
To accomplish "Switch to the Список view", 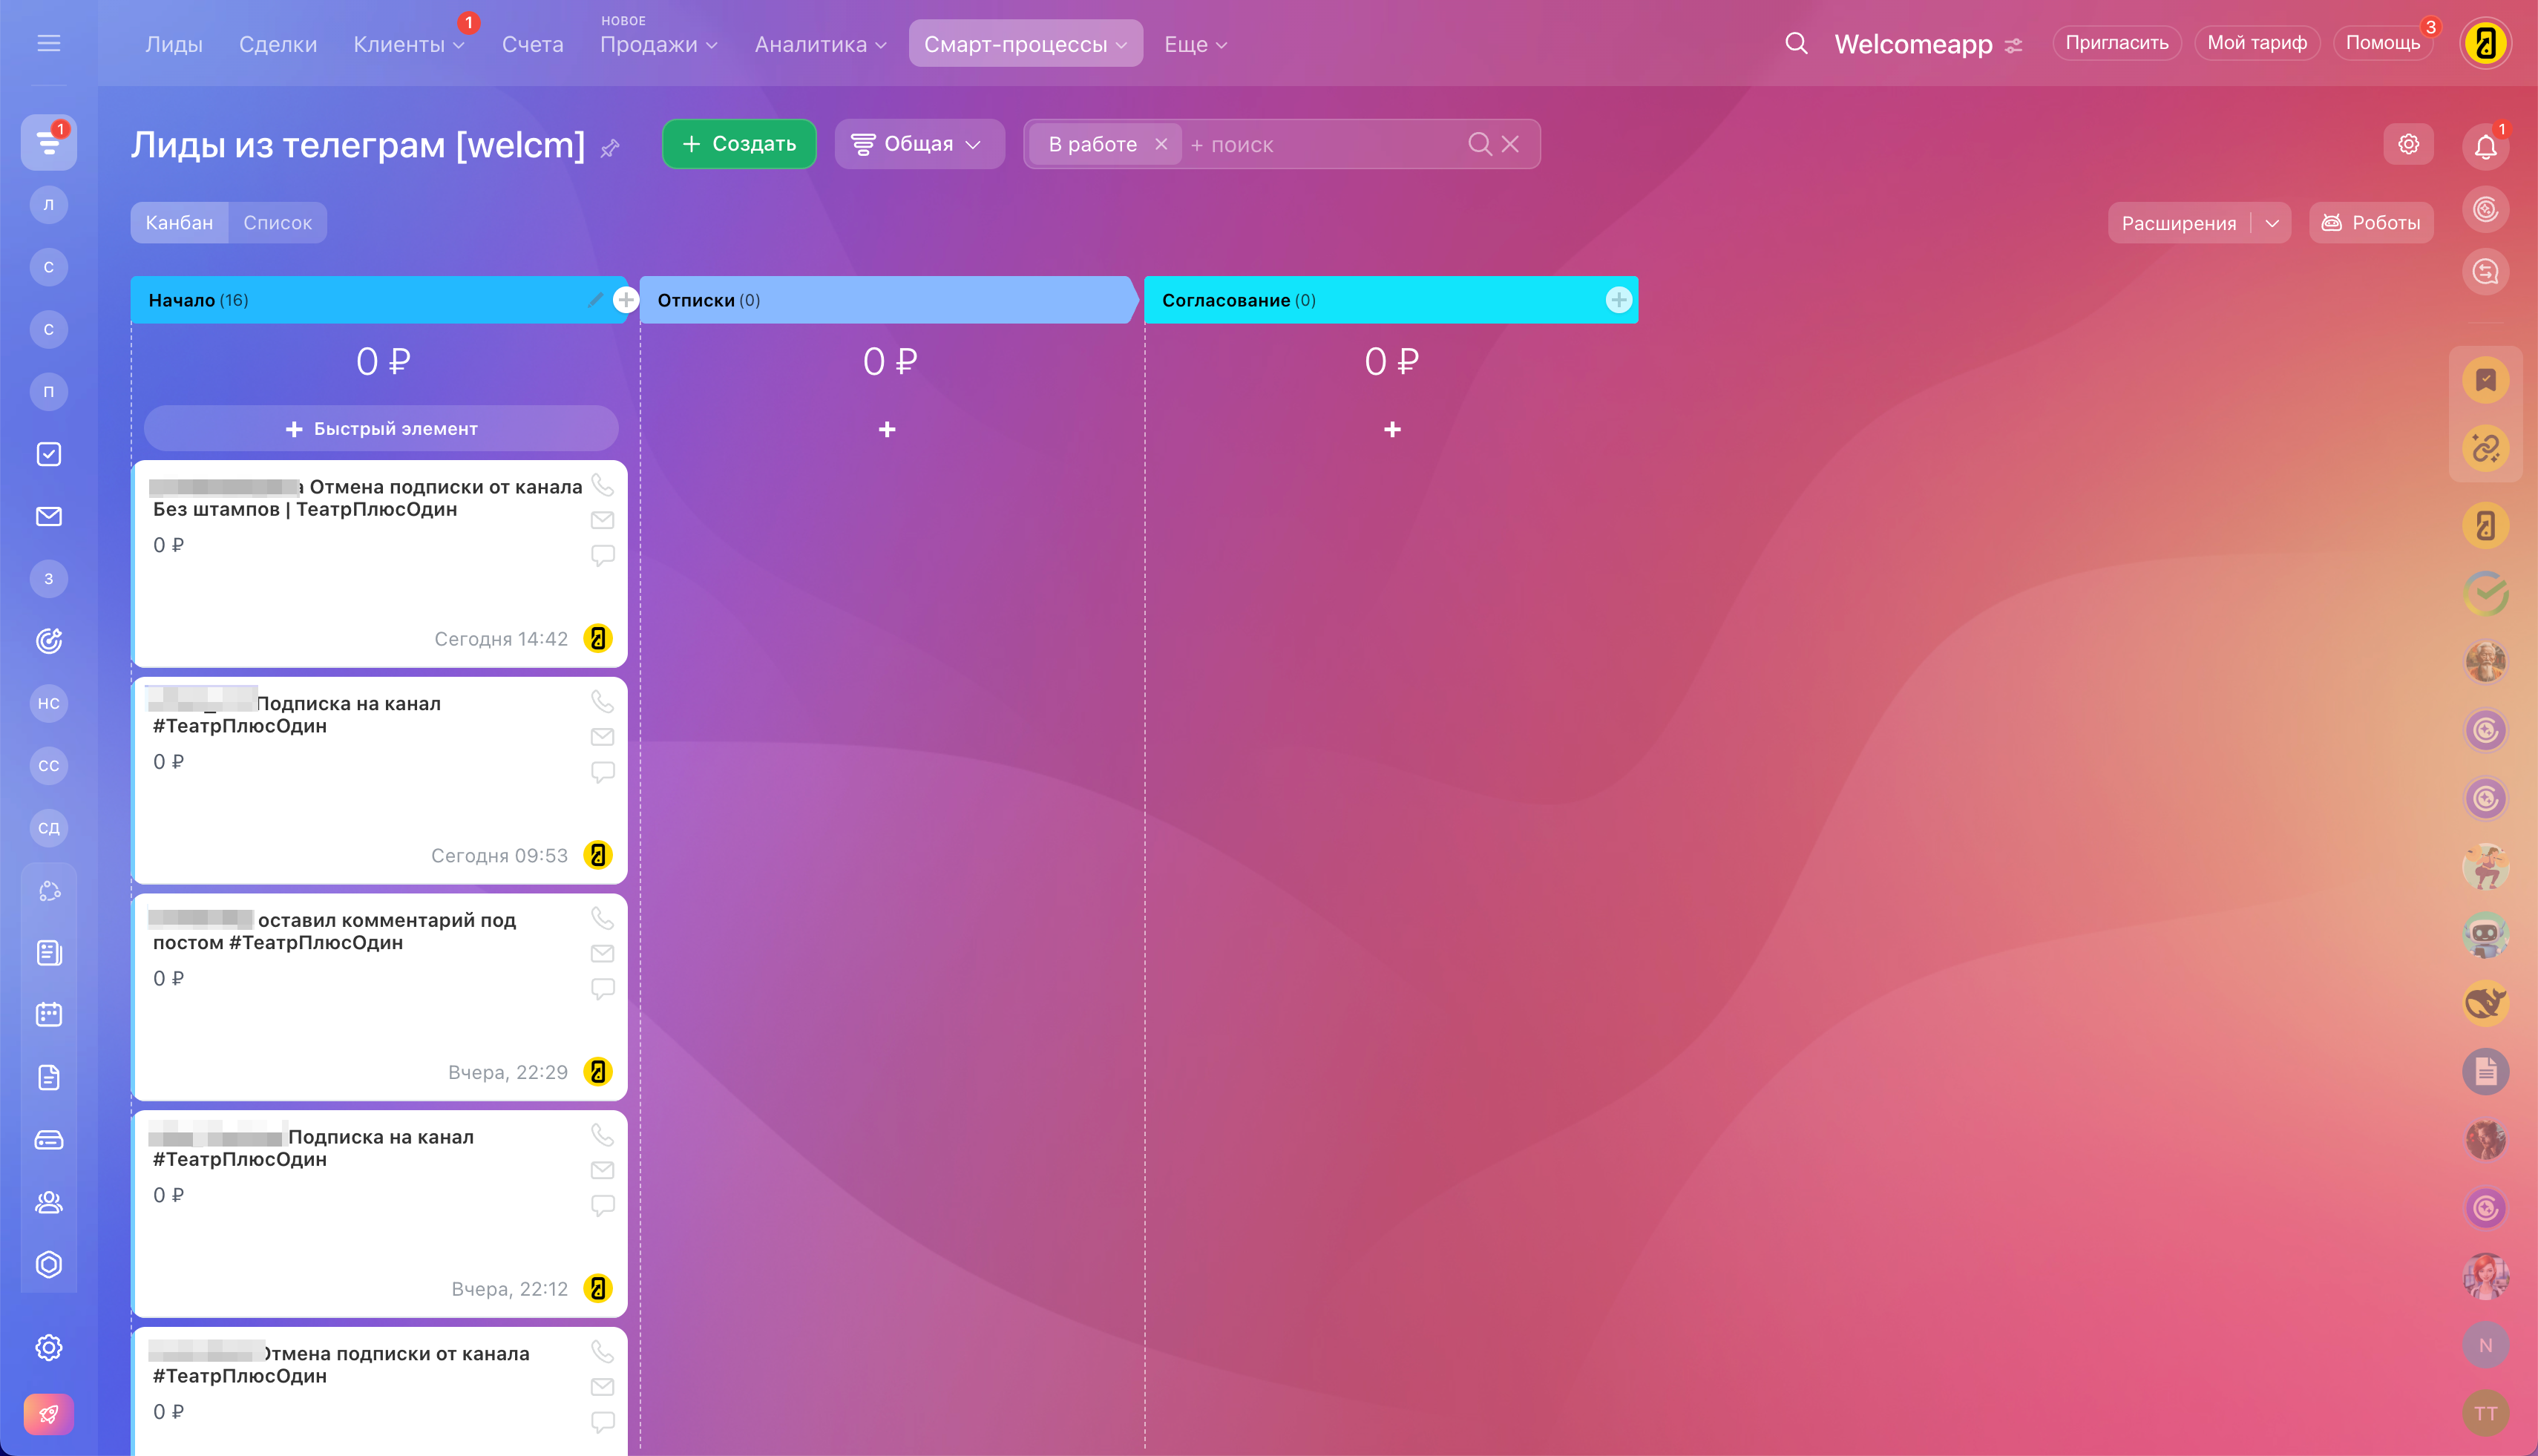I will 277,222.
